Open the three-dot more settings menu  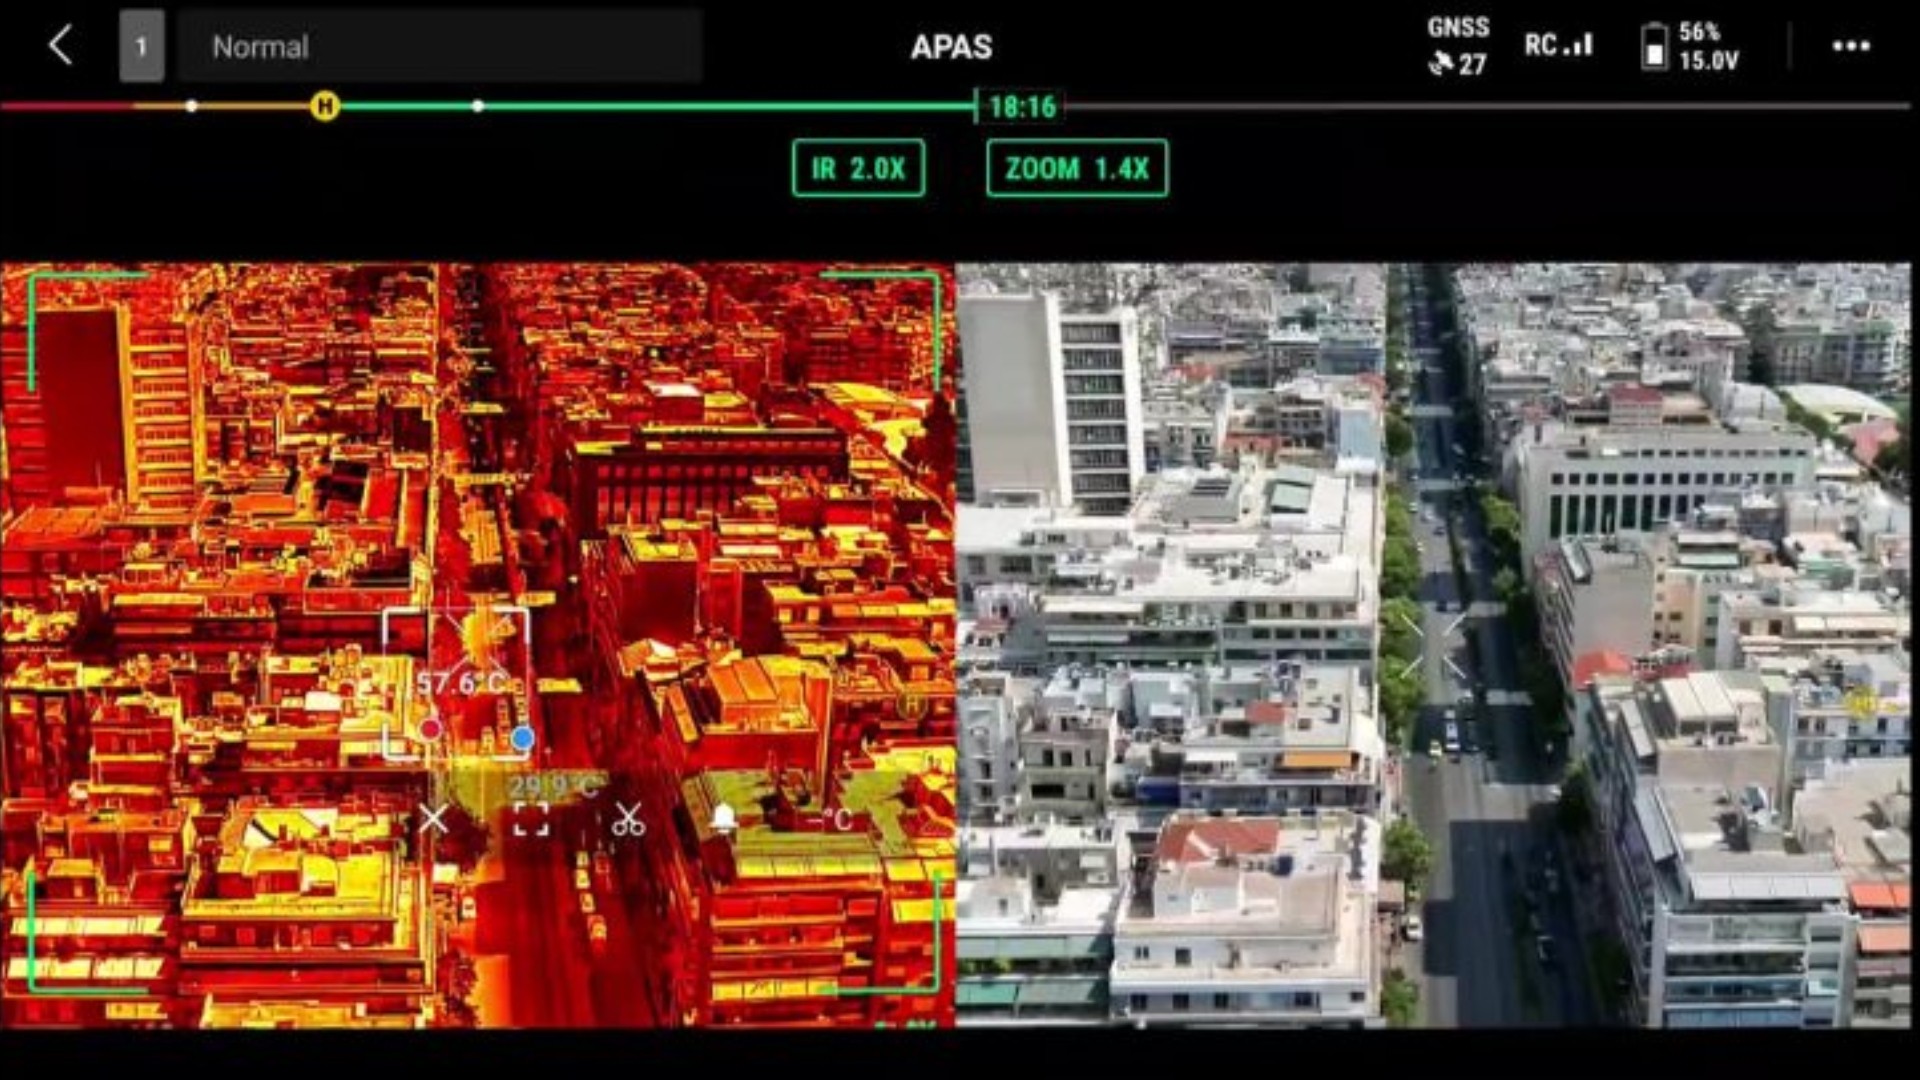pos(1851,46)
